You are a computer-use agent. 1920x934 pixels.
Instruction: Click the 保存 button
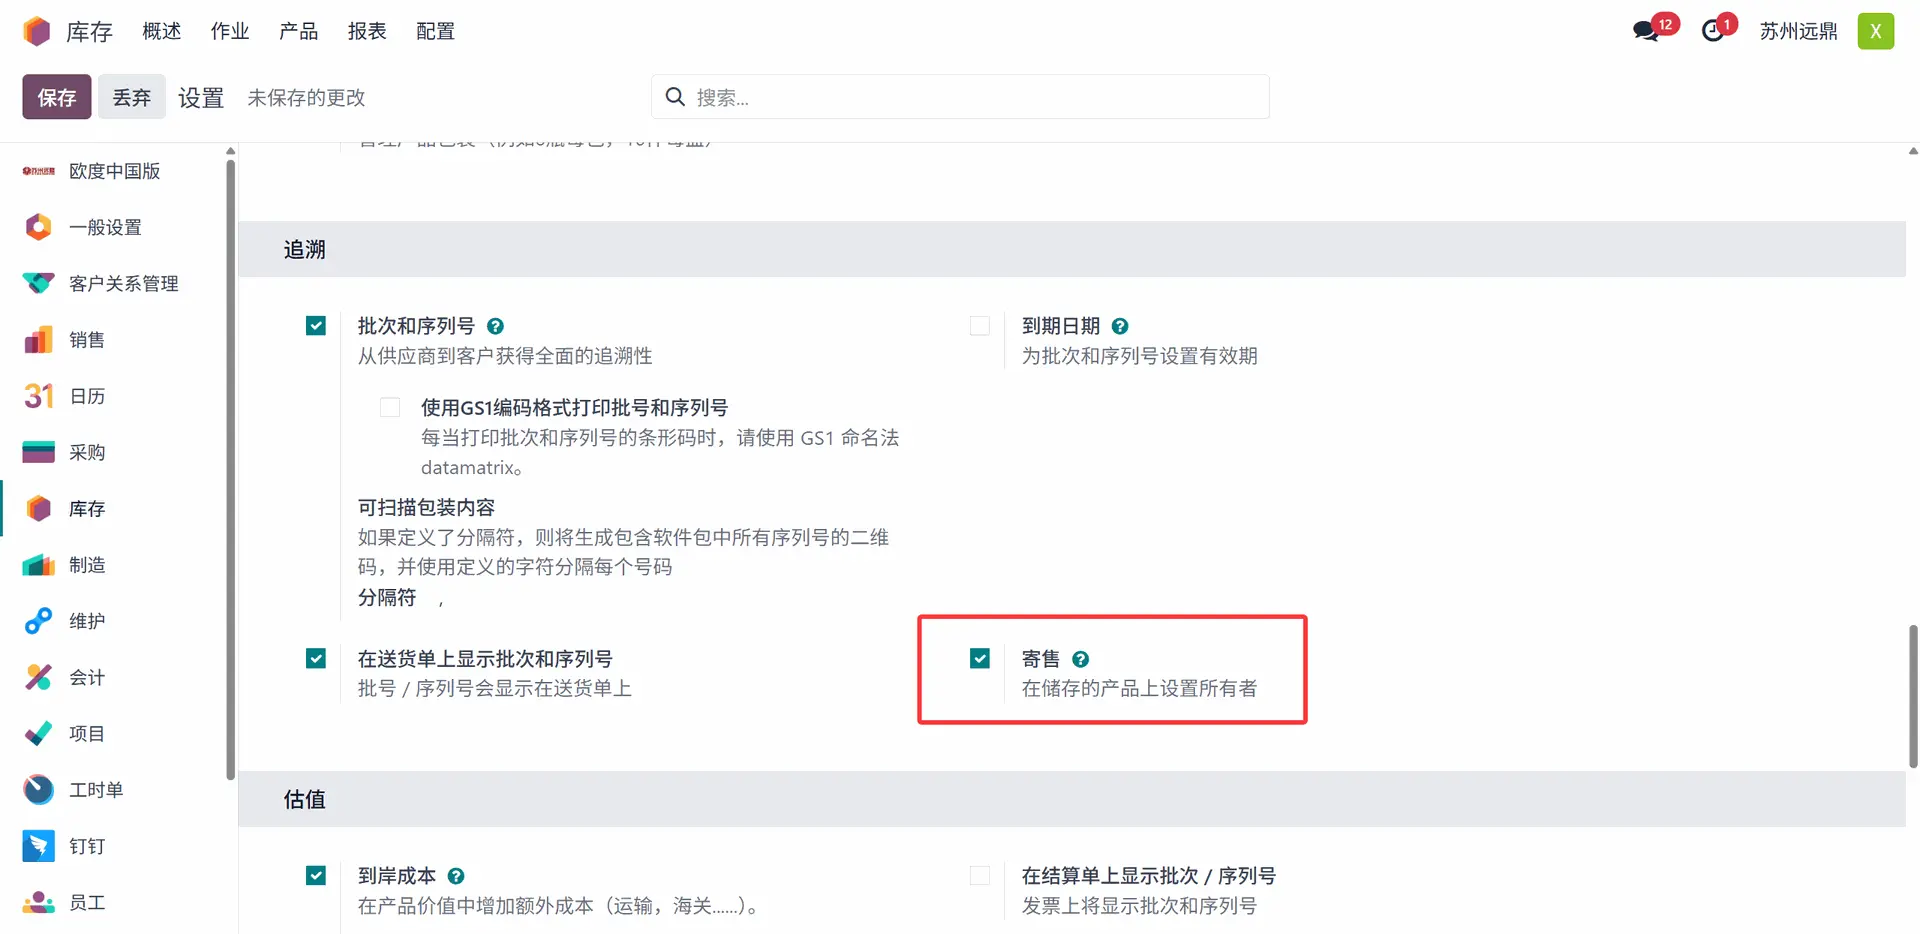click(57, 97)
